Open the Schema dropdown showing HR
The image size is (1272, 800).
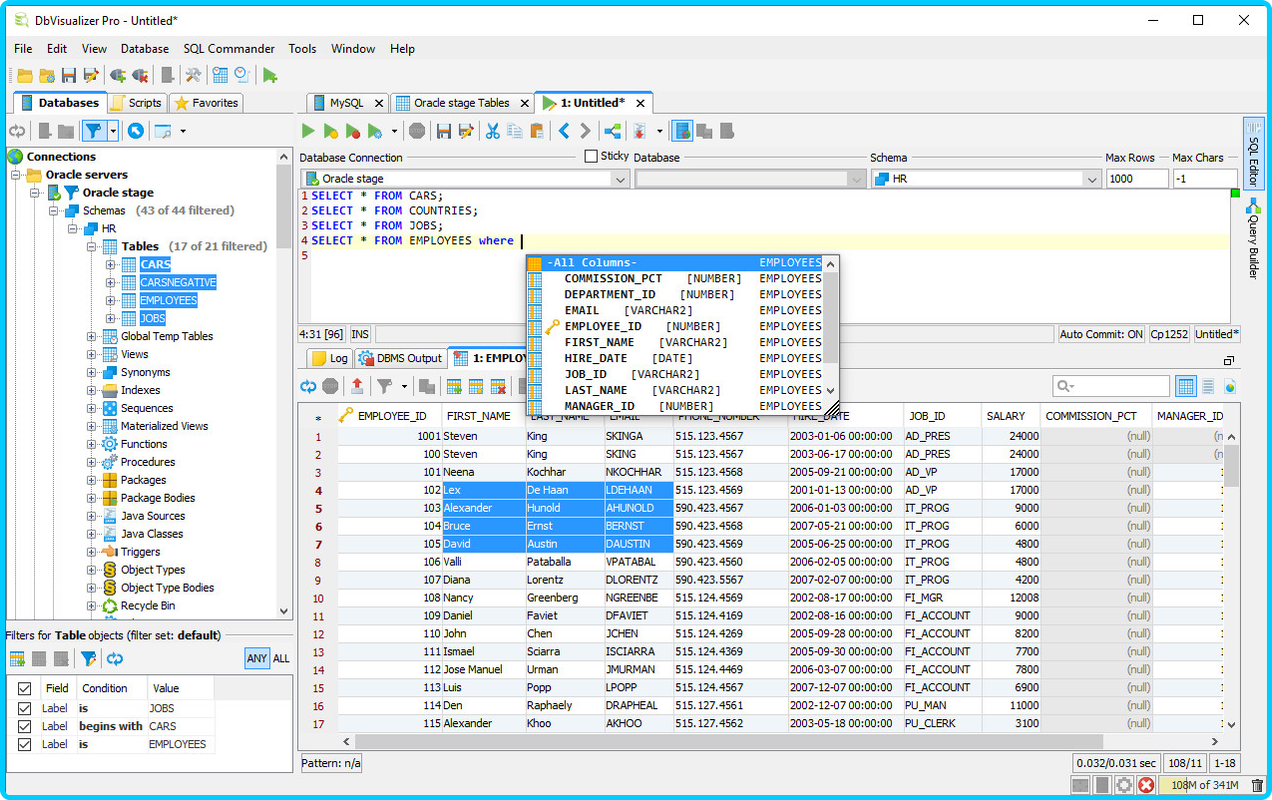[x=986, y=179]
